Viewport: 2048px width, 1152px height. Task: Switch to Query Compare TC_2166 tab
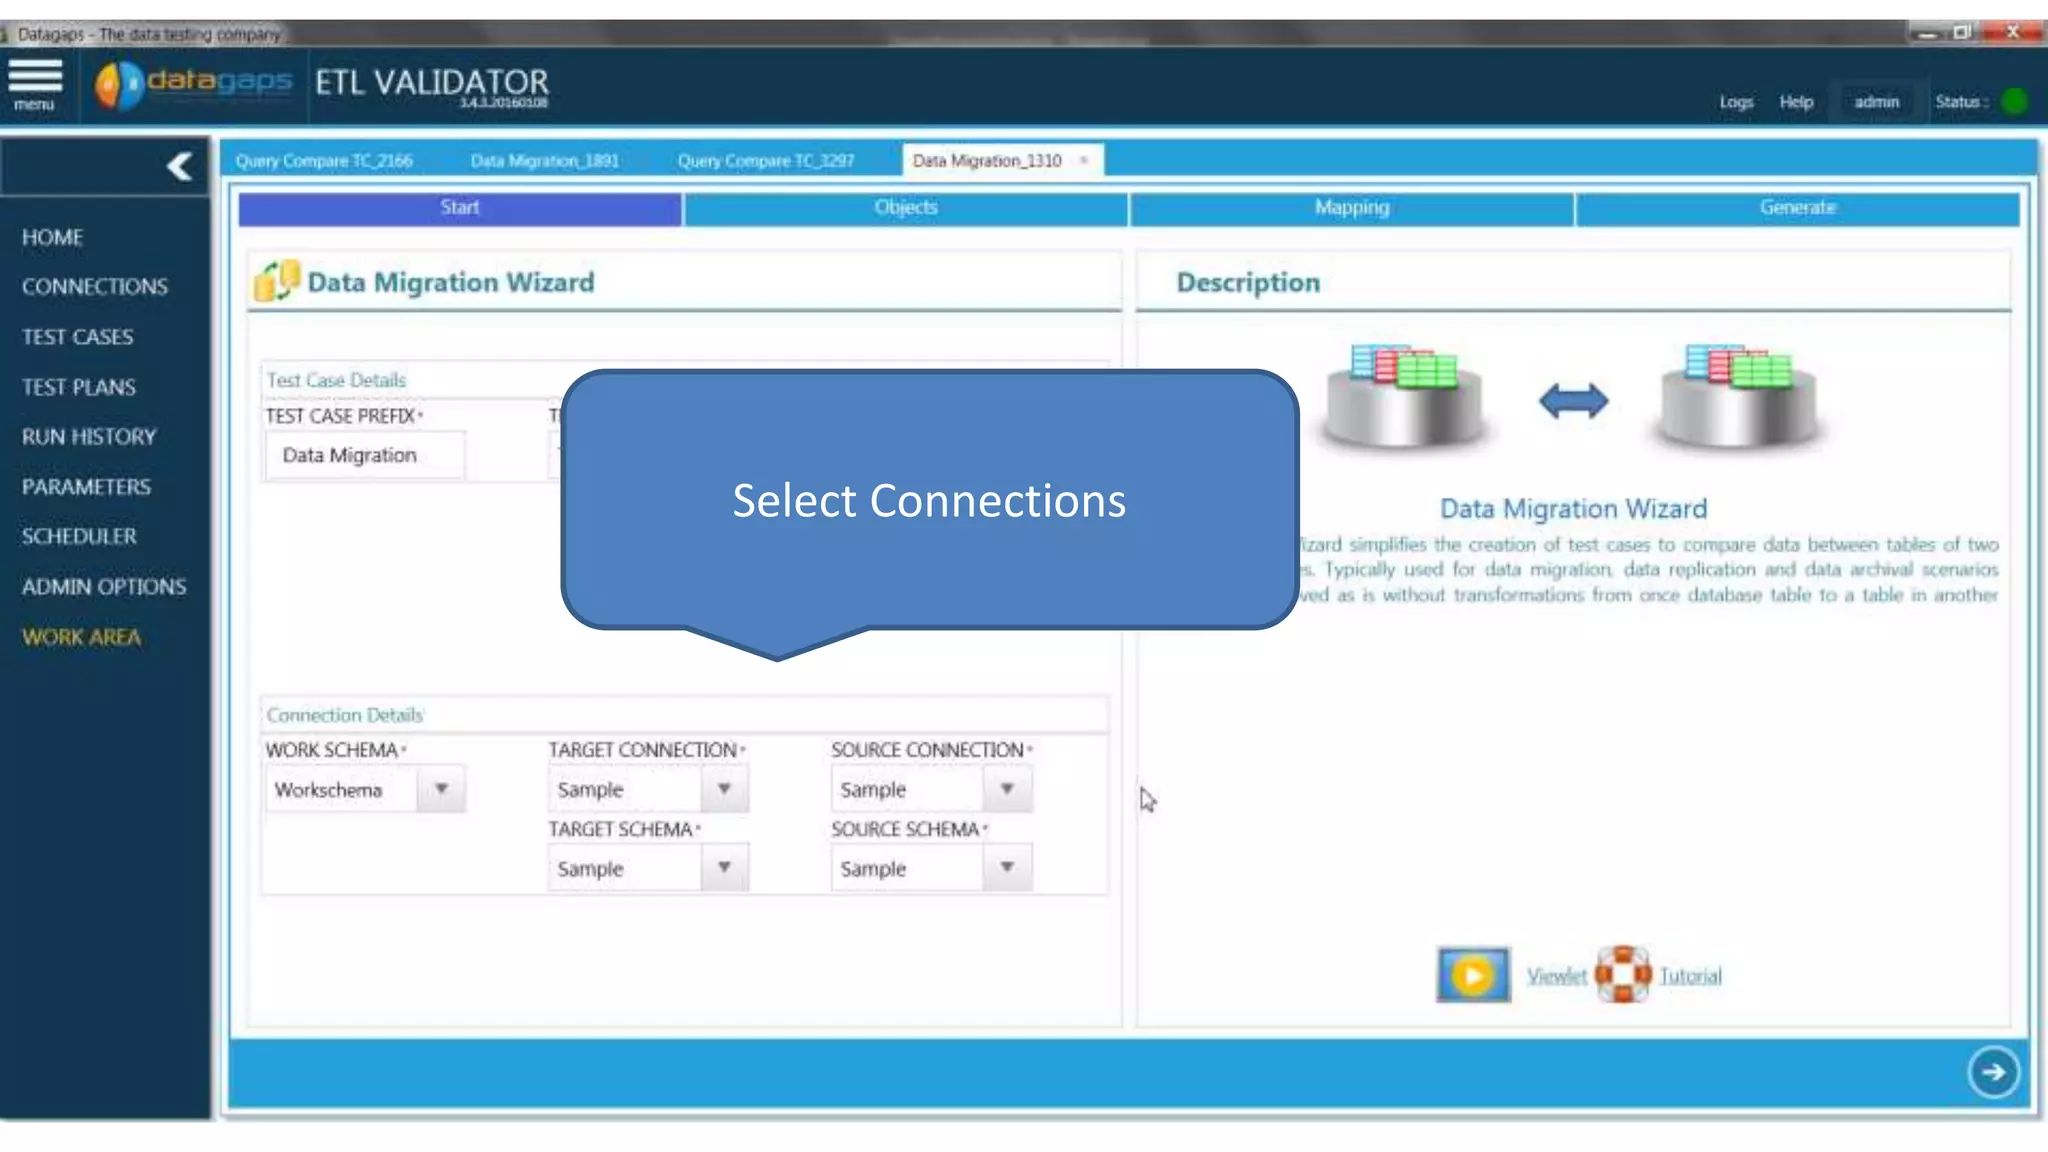coord(324,160)
